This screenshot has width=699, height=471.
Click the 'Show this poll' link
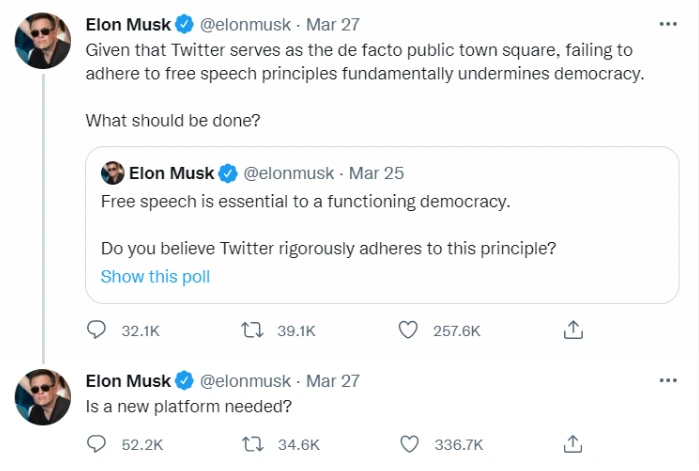click(155, 276)
